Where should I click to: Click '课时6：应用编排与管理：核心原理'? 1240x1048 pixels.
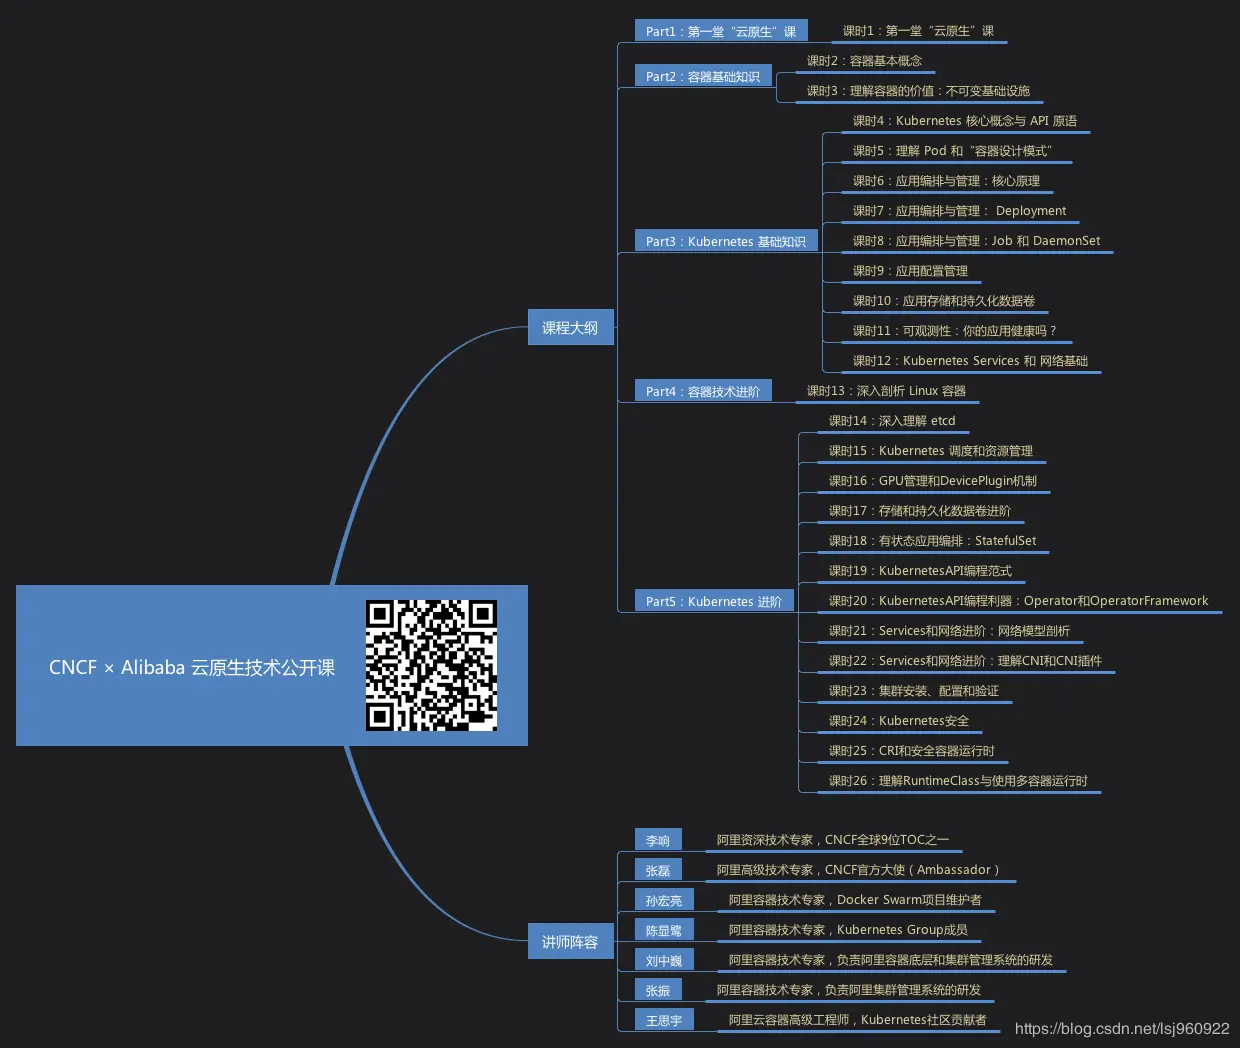tap(946, 181)
